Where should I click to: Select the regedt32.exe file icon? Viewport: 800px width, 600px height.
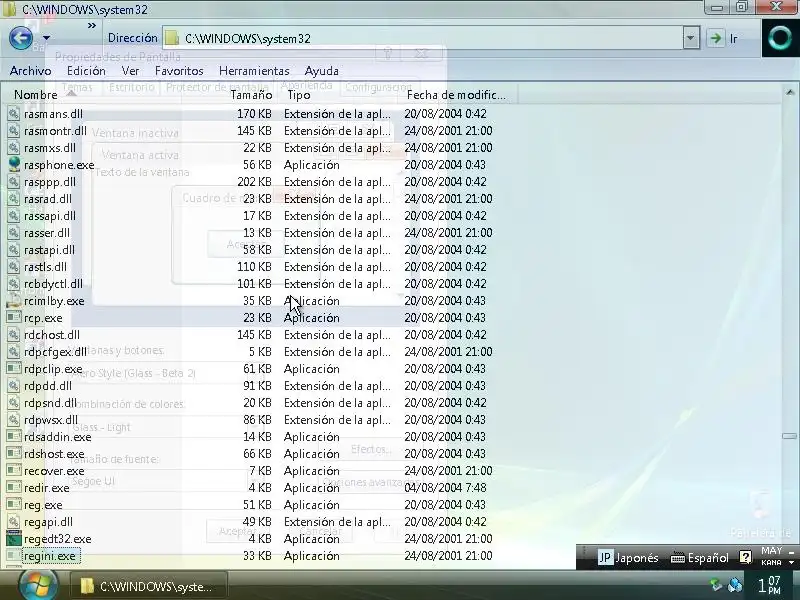pos(14,539)
